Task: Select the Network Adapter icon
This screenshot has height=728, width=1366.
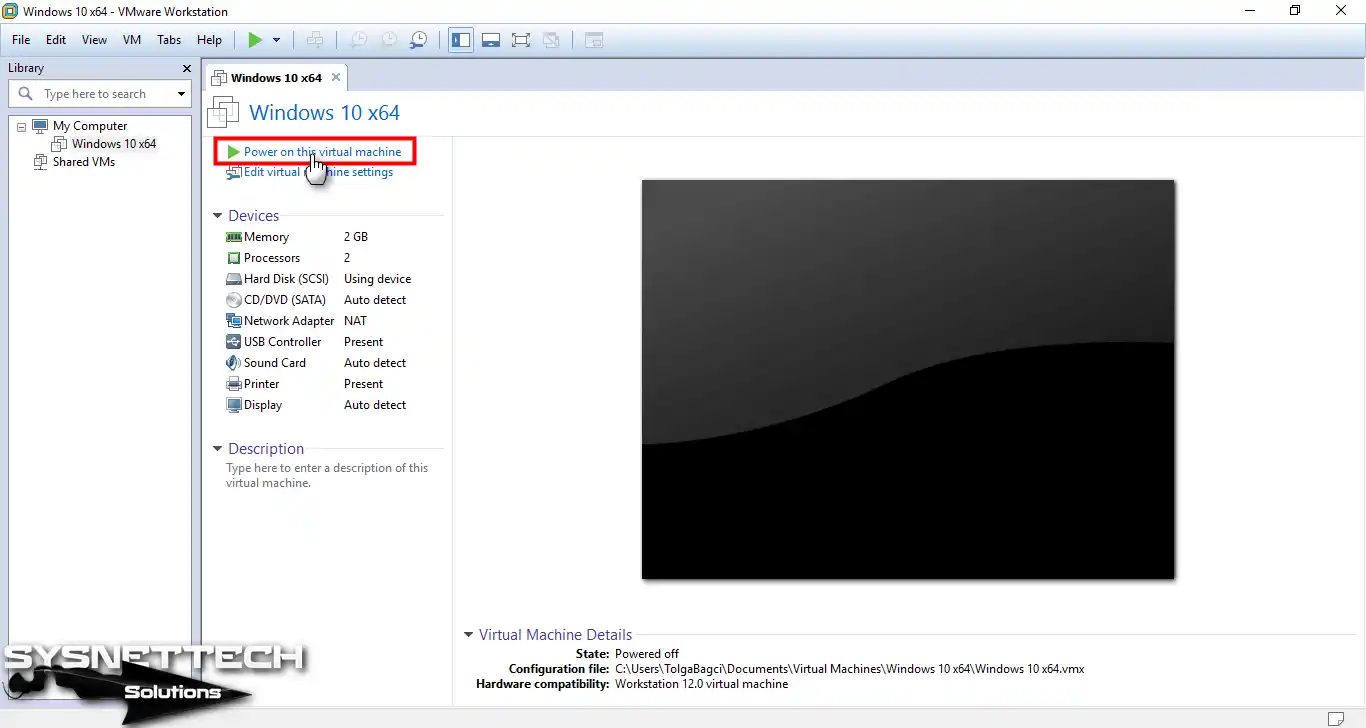Action: [233, 320]
